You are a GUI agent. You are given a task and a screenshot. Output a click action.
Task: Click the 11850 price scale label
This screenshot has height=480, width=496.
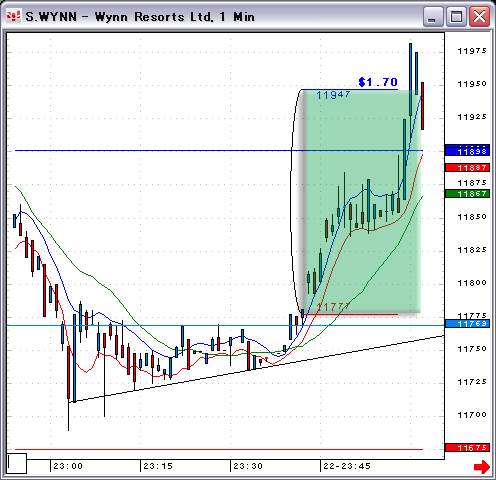coord(472,217)
